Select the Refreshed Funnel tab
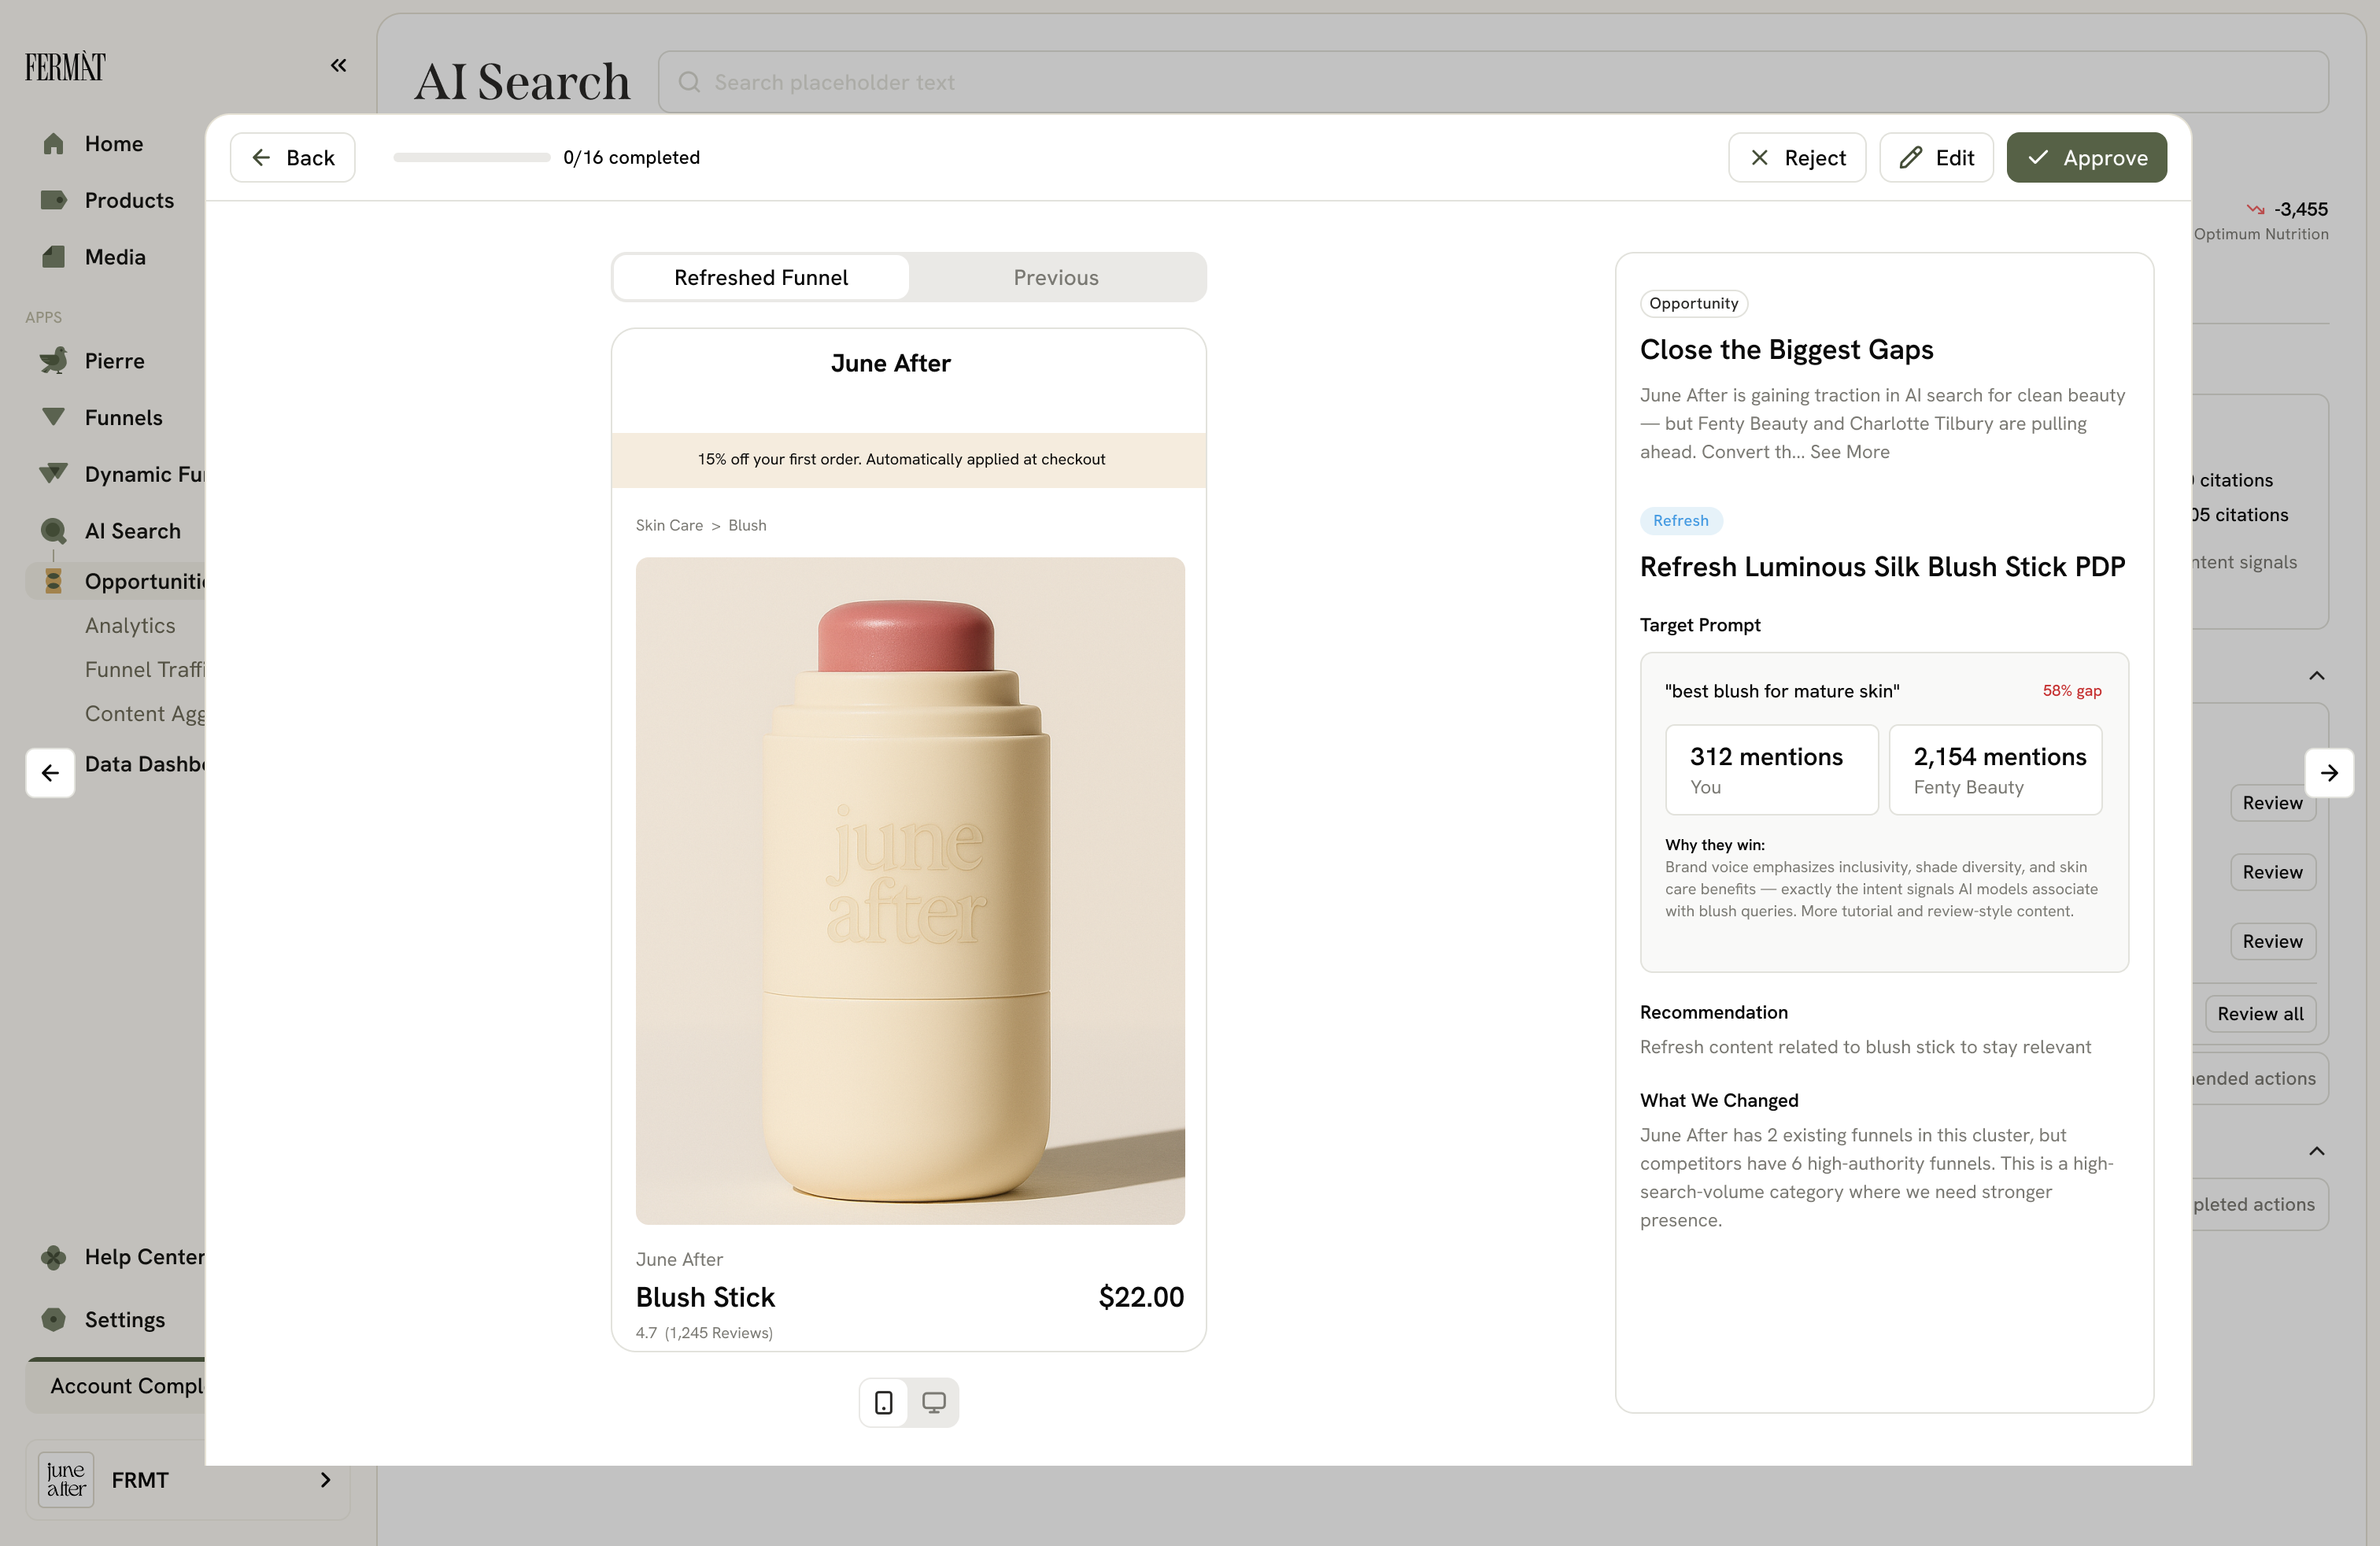Screen dimensions: 2380x1546 [760, 277]
